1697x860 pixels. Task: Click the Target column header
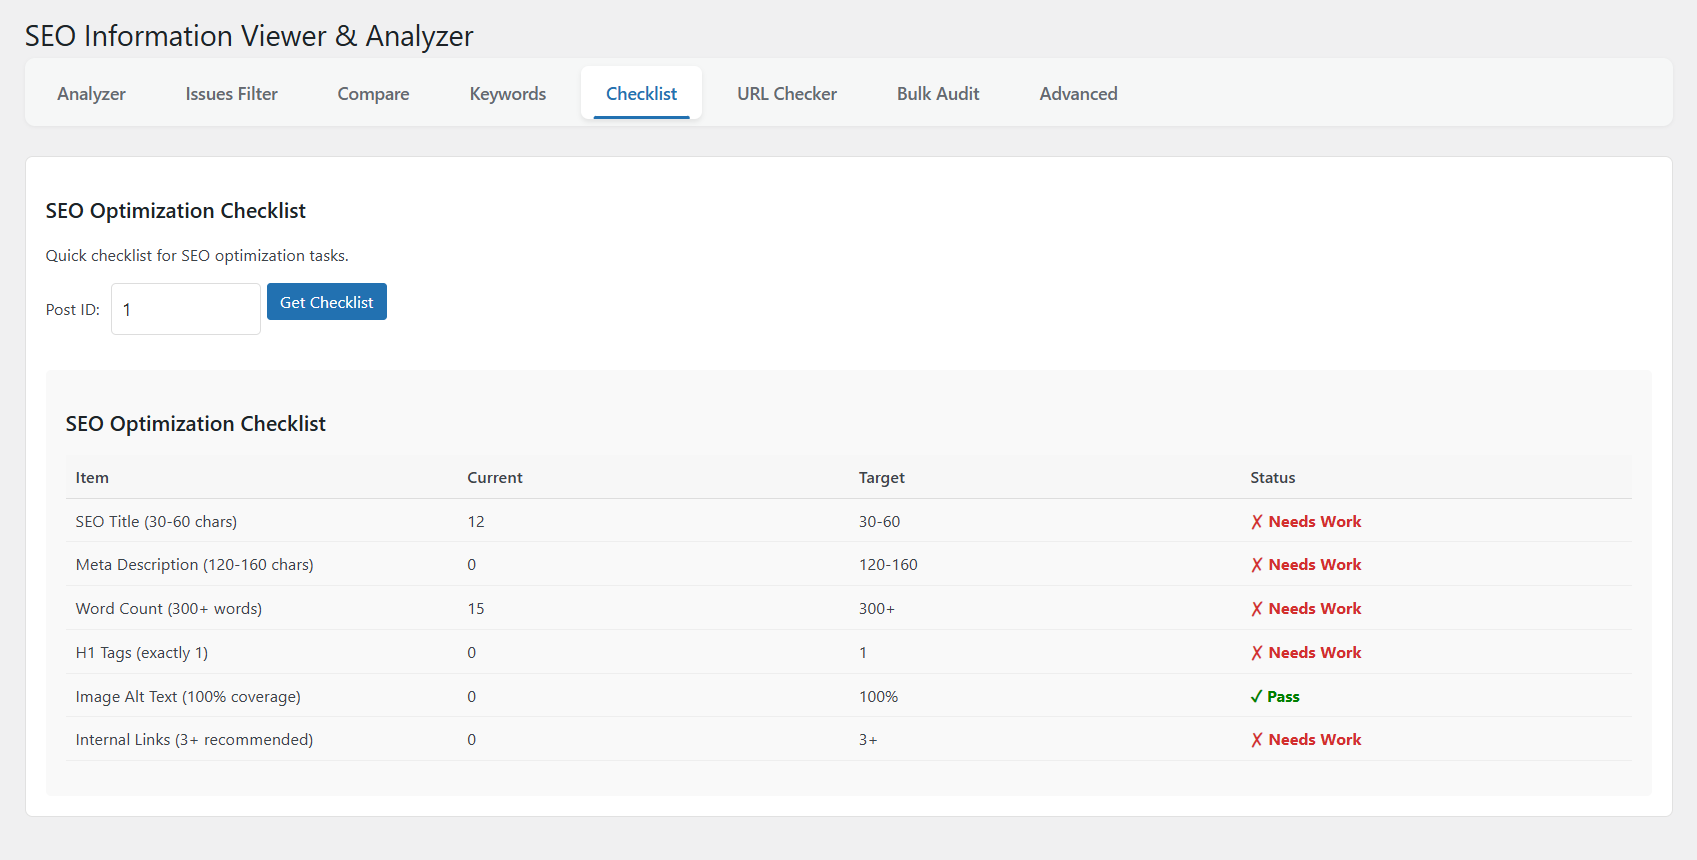click(882, 478)
